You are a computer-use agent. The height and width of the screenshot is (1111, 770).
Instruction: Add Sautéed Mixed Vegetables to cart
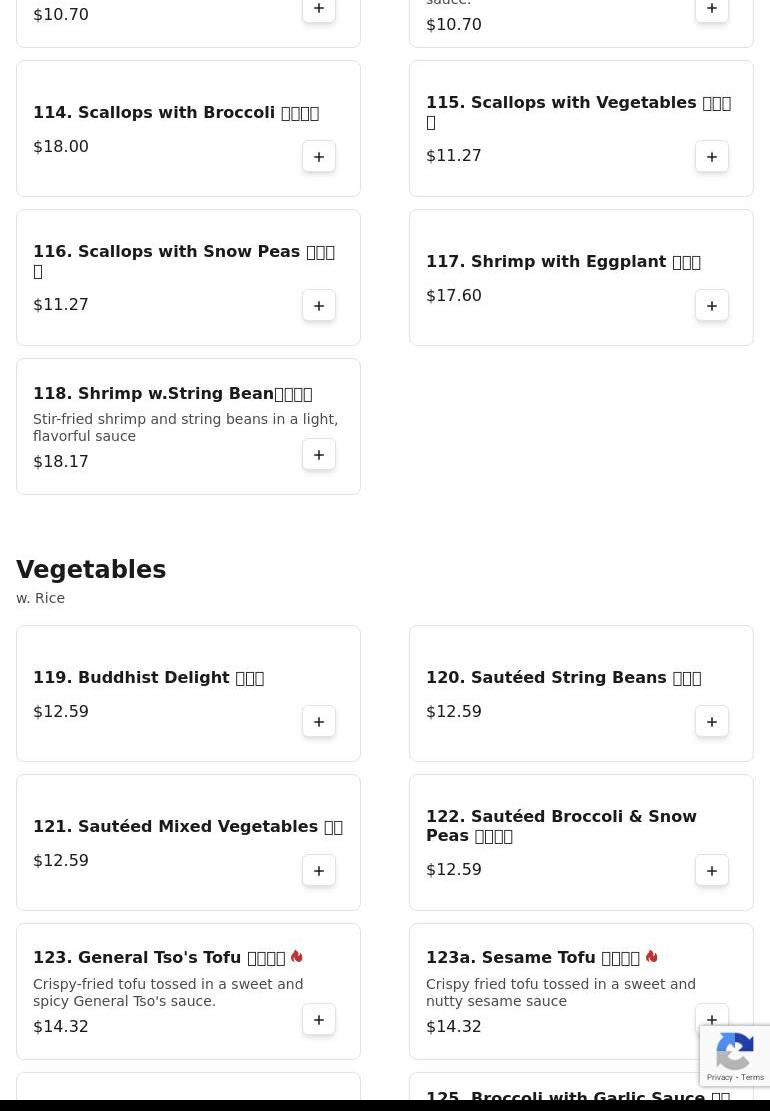pos(319,871)
